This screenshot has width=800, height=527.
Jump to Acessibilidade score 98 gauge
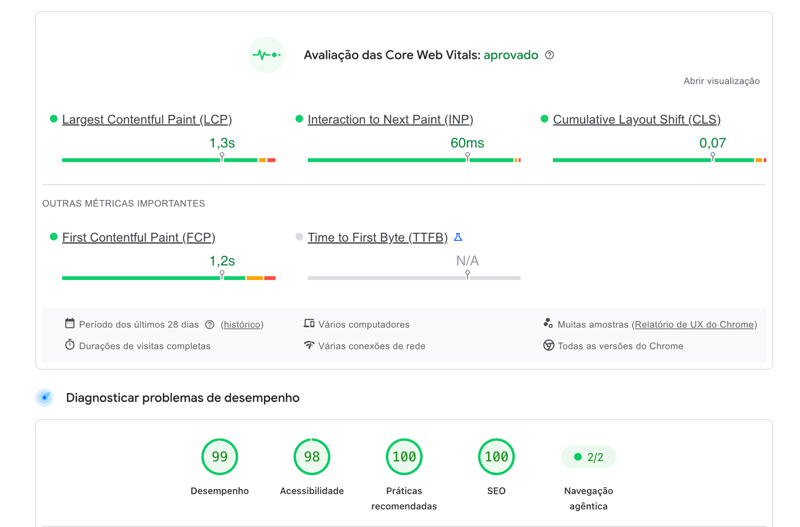tap(312, 457)
